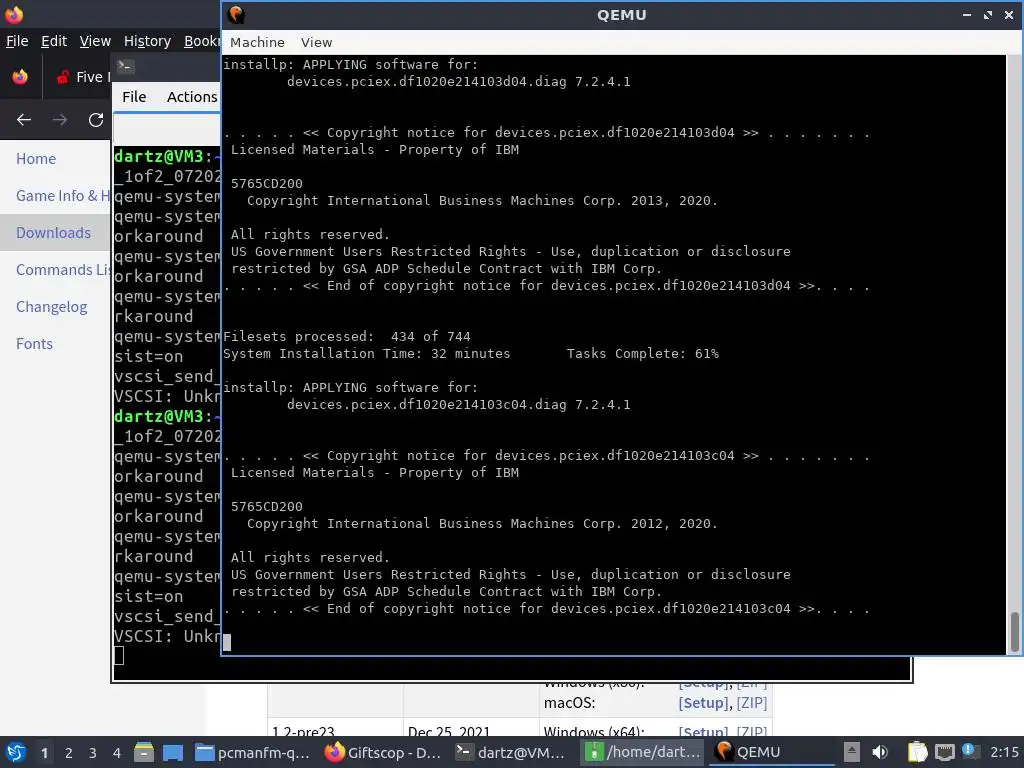Screen dimensions: 1024x768
Task: Click the taskbar clock showing 2:15
Action: tap(1004, 752)
